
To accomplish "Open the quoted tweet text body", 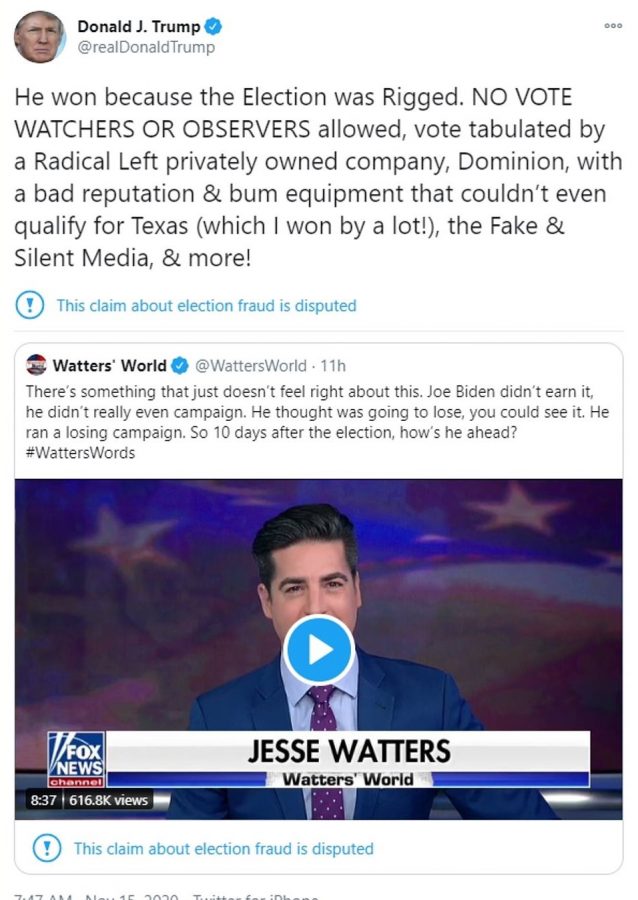I will point(317,422).
